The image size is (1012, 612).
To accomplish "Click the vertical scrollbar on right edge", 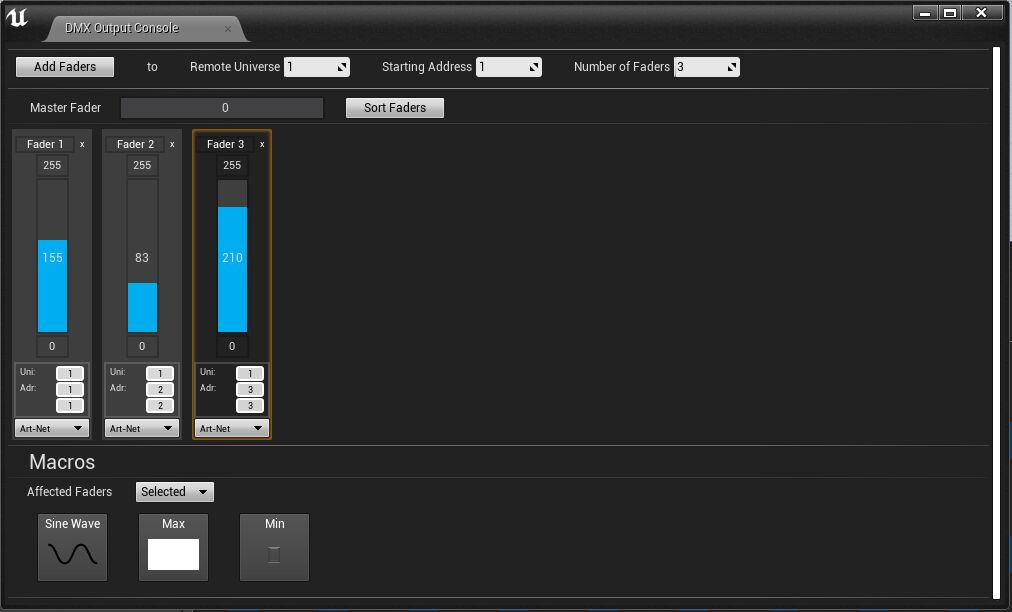I will point(997,323).
